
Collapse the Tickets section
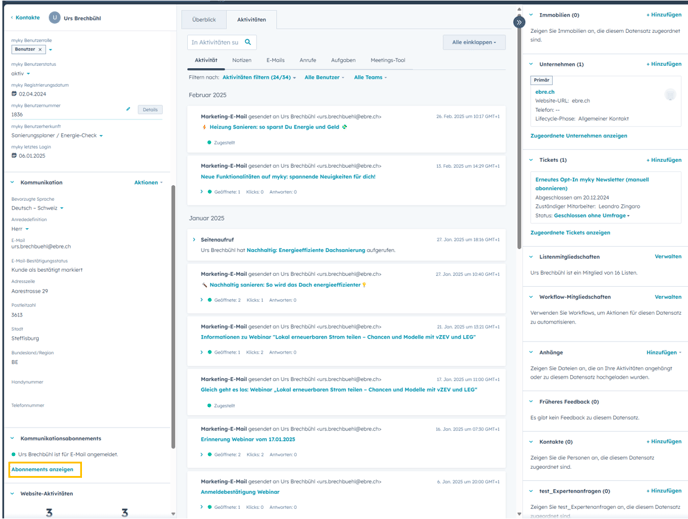point(531,160)
